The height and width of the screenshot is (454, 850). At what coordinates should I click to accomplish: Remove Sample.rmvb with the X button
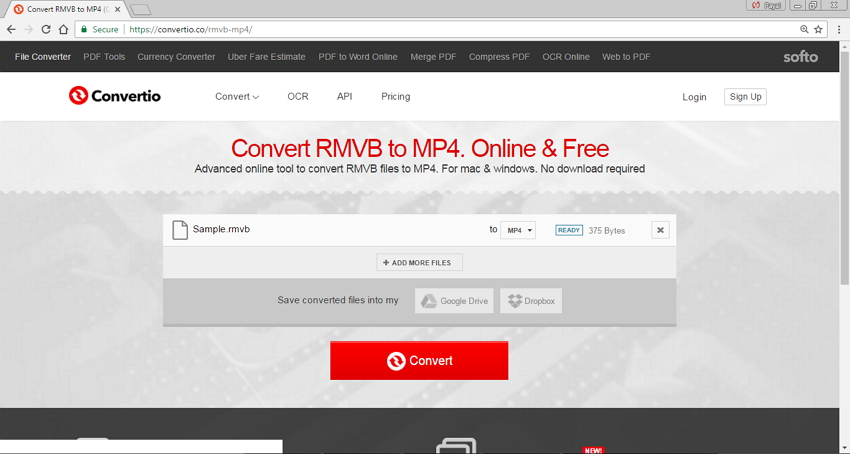tap(660, 230)
